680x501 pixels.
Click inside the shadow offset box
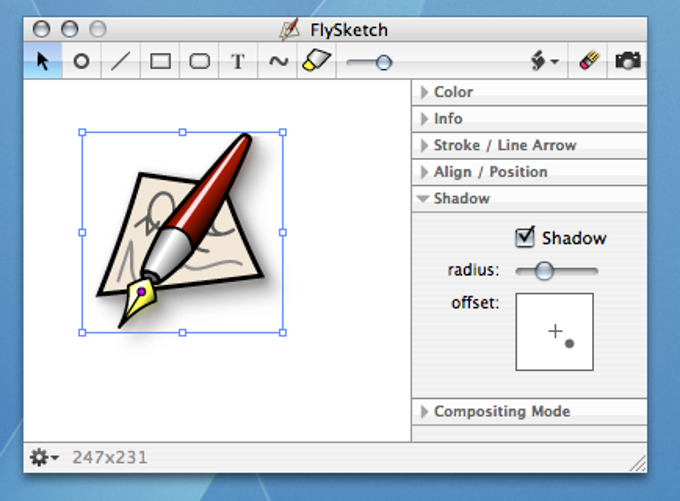554,332
